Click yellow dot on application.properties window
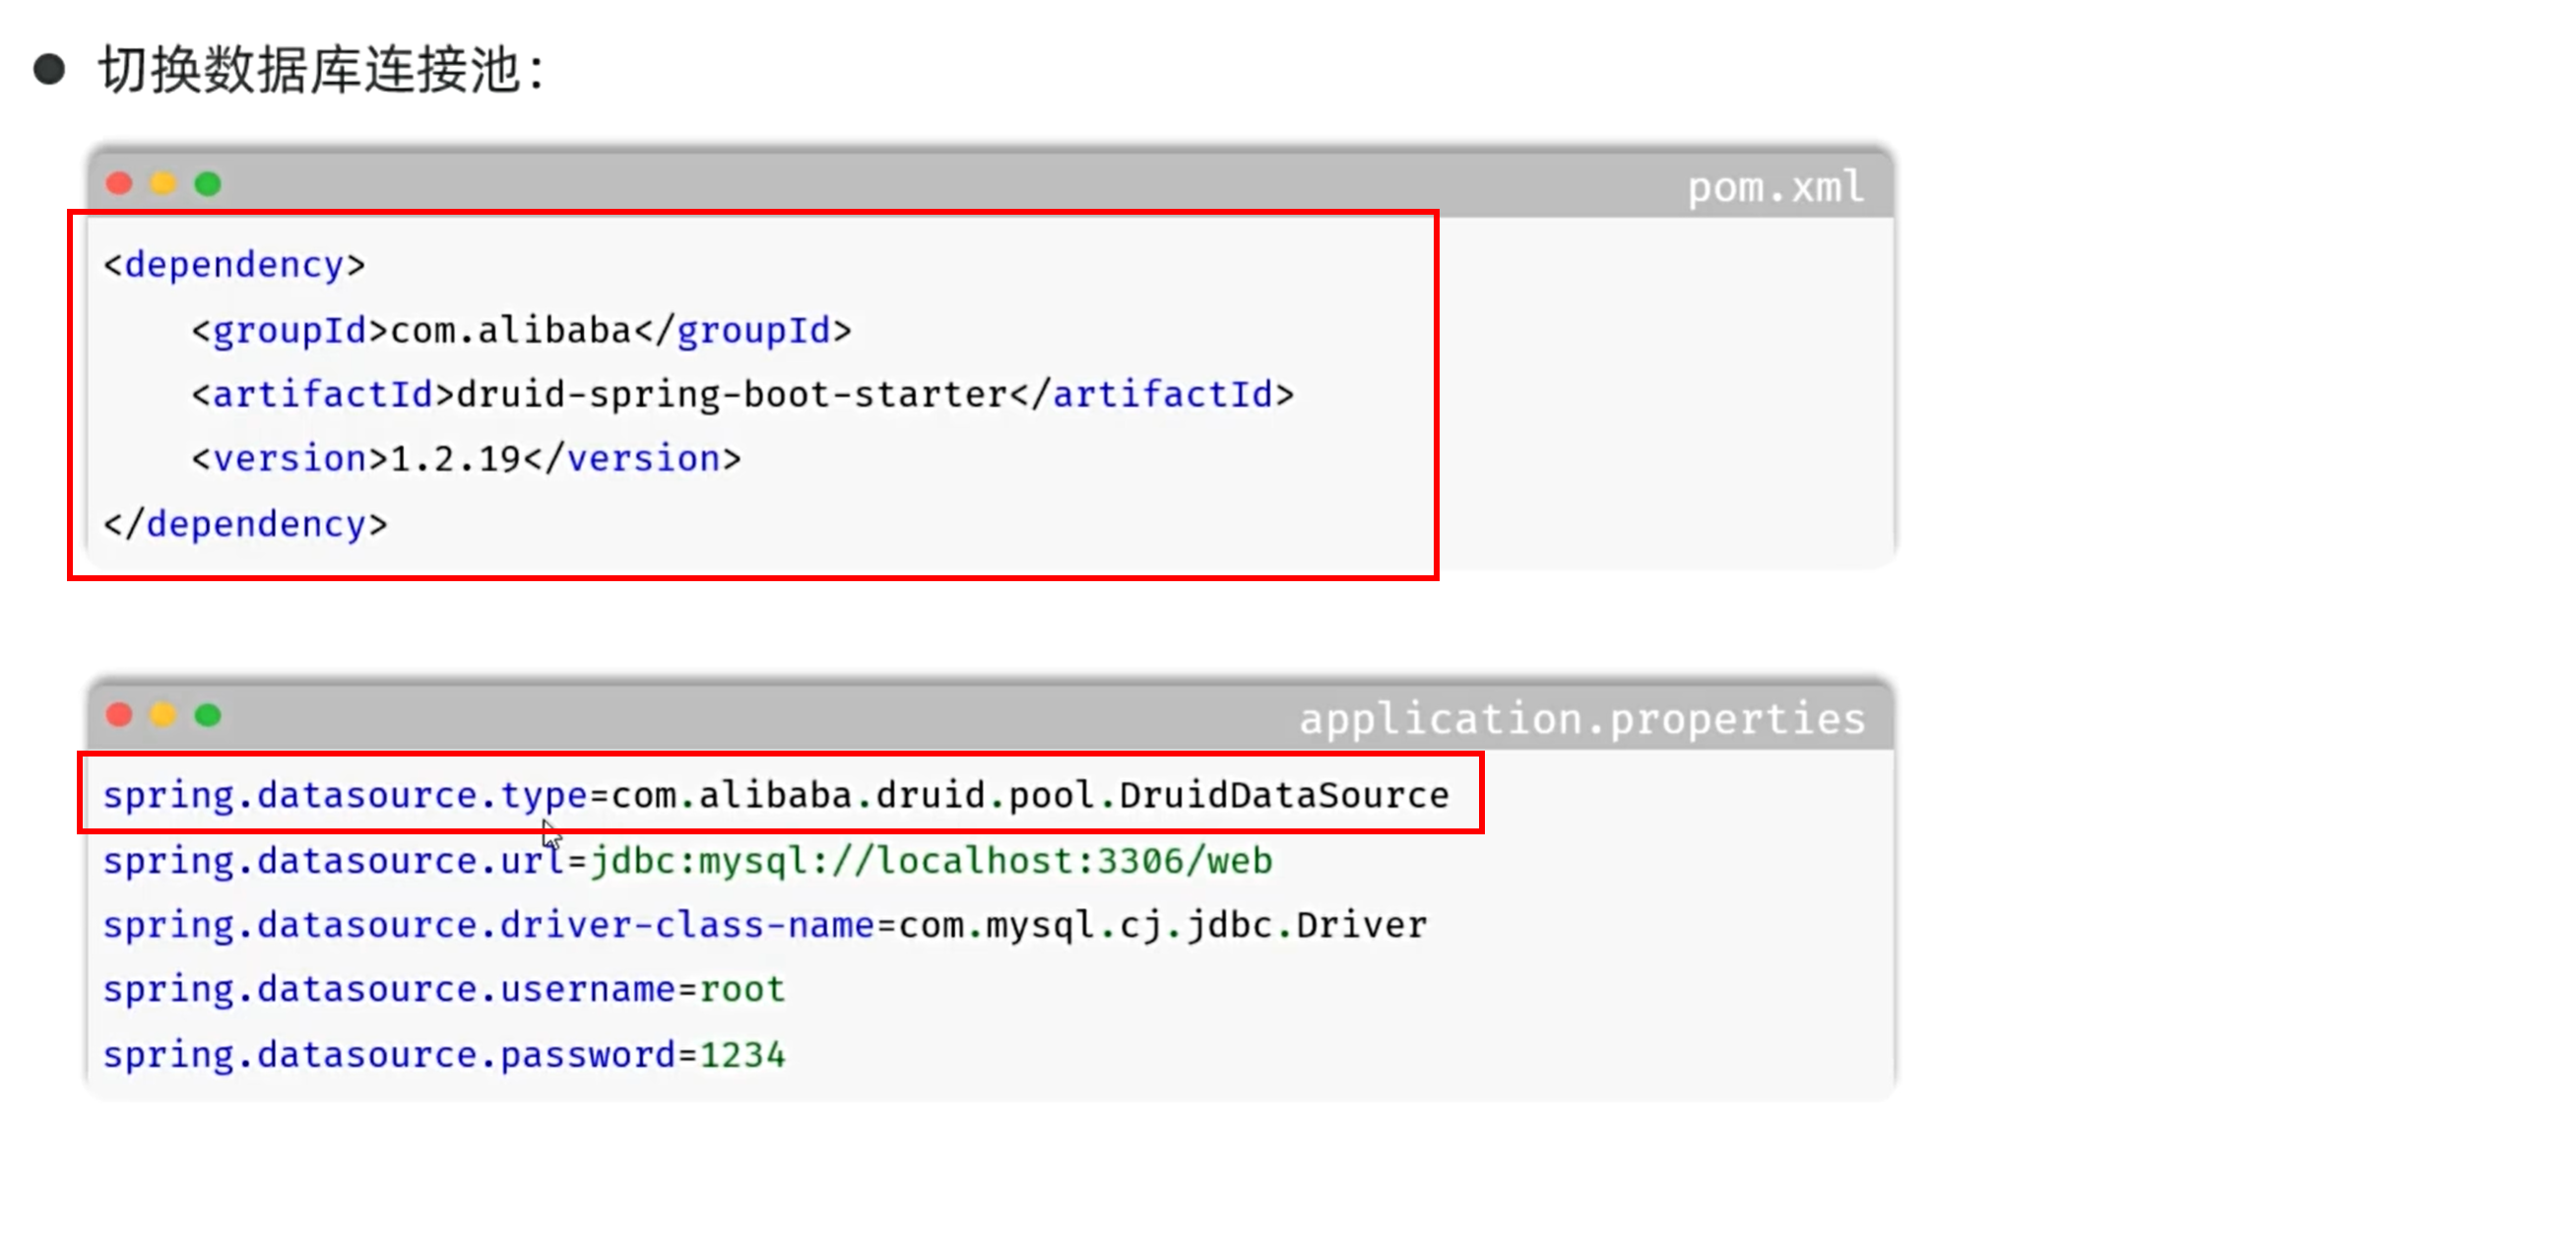This screenshot has width=2576, height=1252. [x=163, y=715]
